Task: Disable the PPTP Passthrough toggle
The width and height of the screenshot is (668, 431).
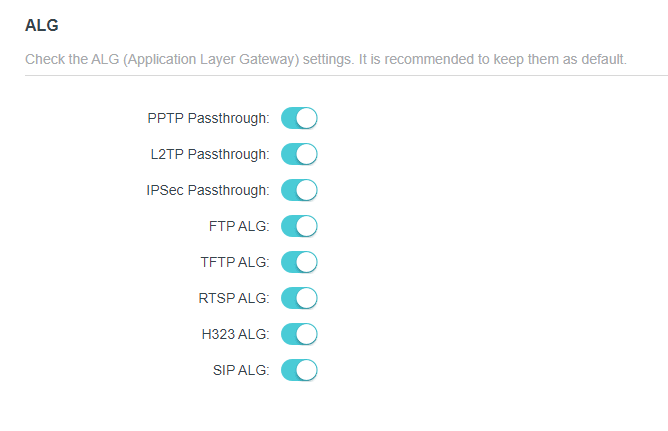Action: click(x=299, y=118)
